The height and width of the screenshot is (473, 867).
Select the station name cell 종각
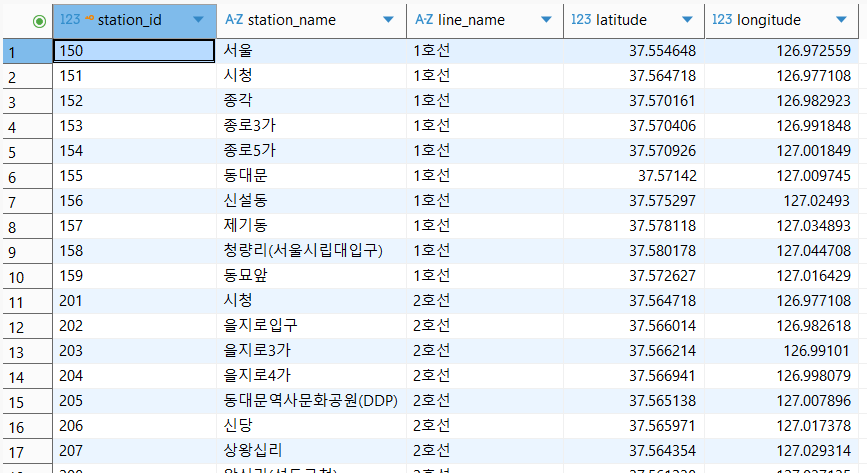click(x=311, y=101)
